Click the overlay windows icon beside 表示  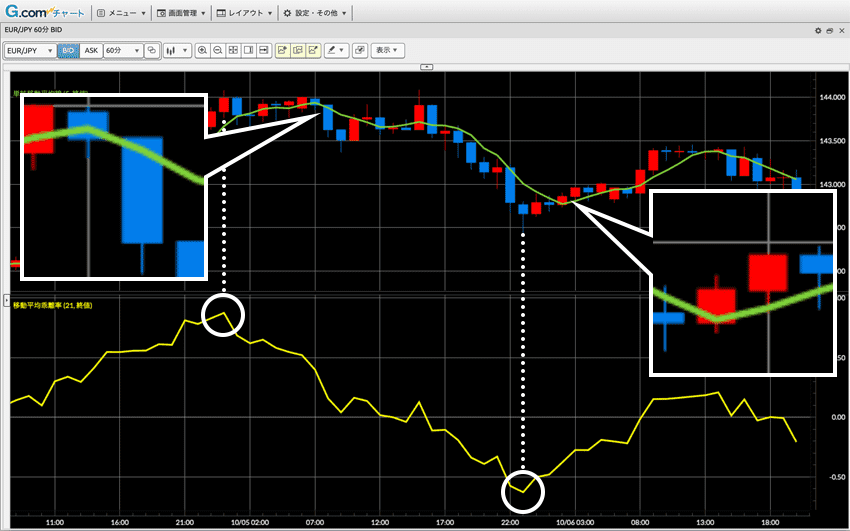pos(359,50)
